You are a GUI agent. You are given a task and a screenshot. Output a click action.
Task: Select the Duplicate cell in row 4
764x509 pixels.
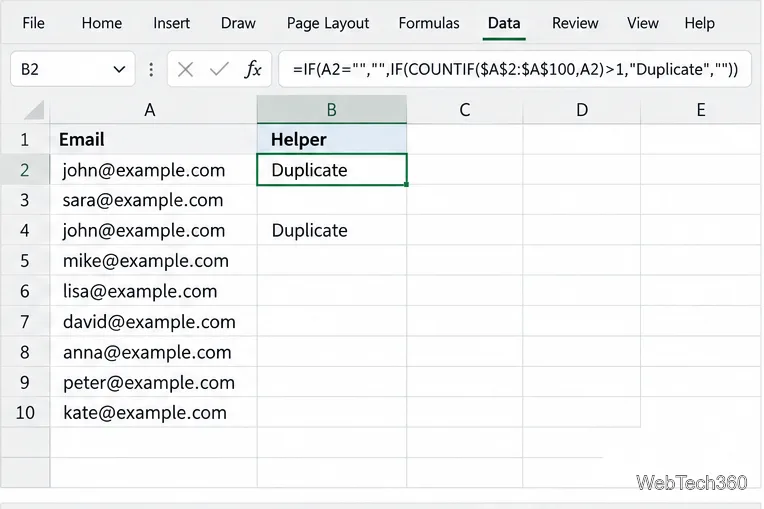pos(332,230)
